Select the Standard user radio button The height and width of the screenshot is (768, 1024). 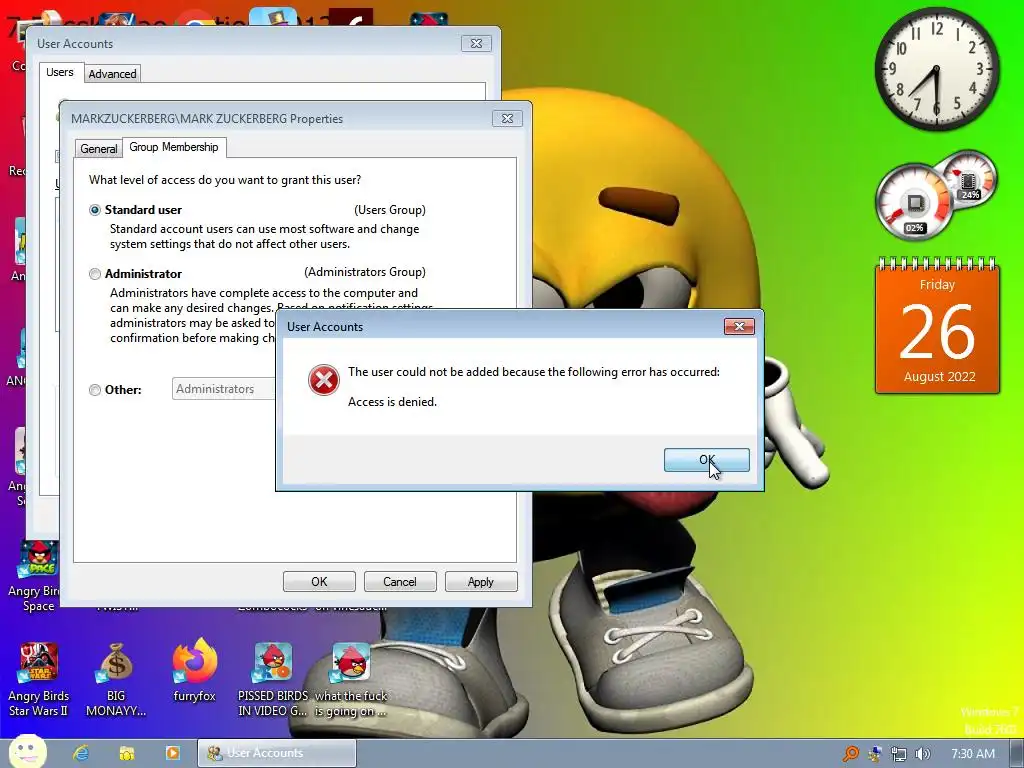[95, 210]
